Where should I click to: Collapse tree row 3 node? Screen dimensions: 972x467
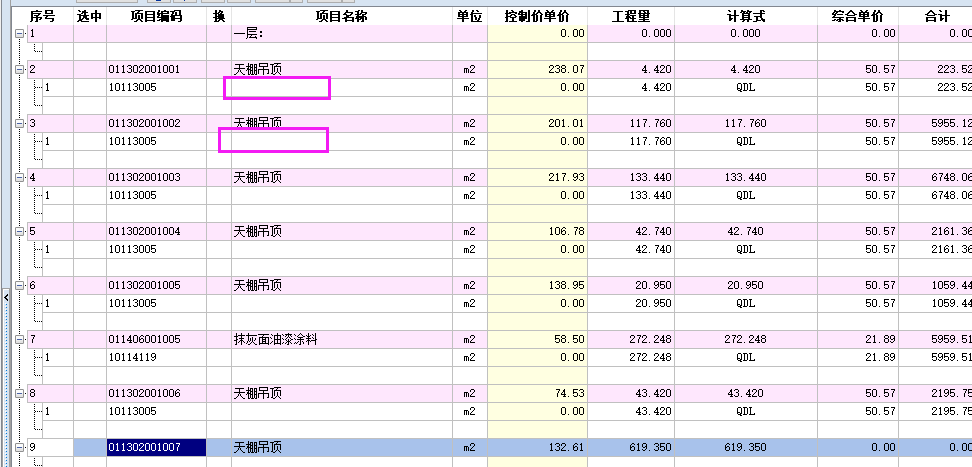(x=20, y=124)
